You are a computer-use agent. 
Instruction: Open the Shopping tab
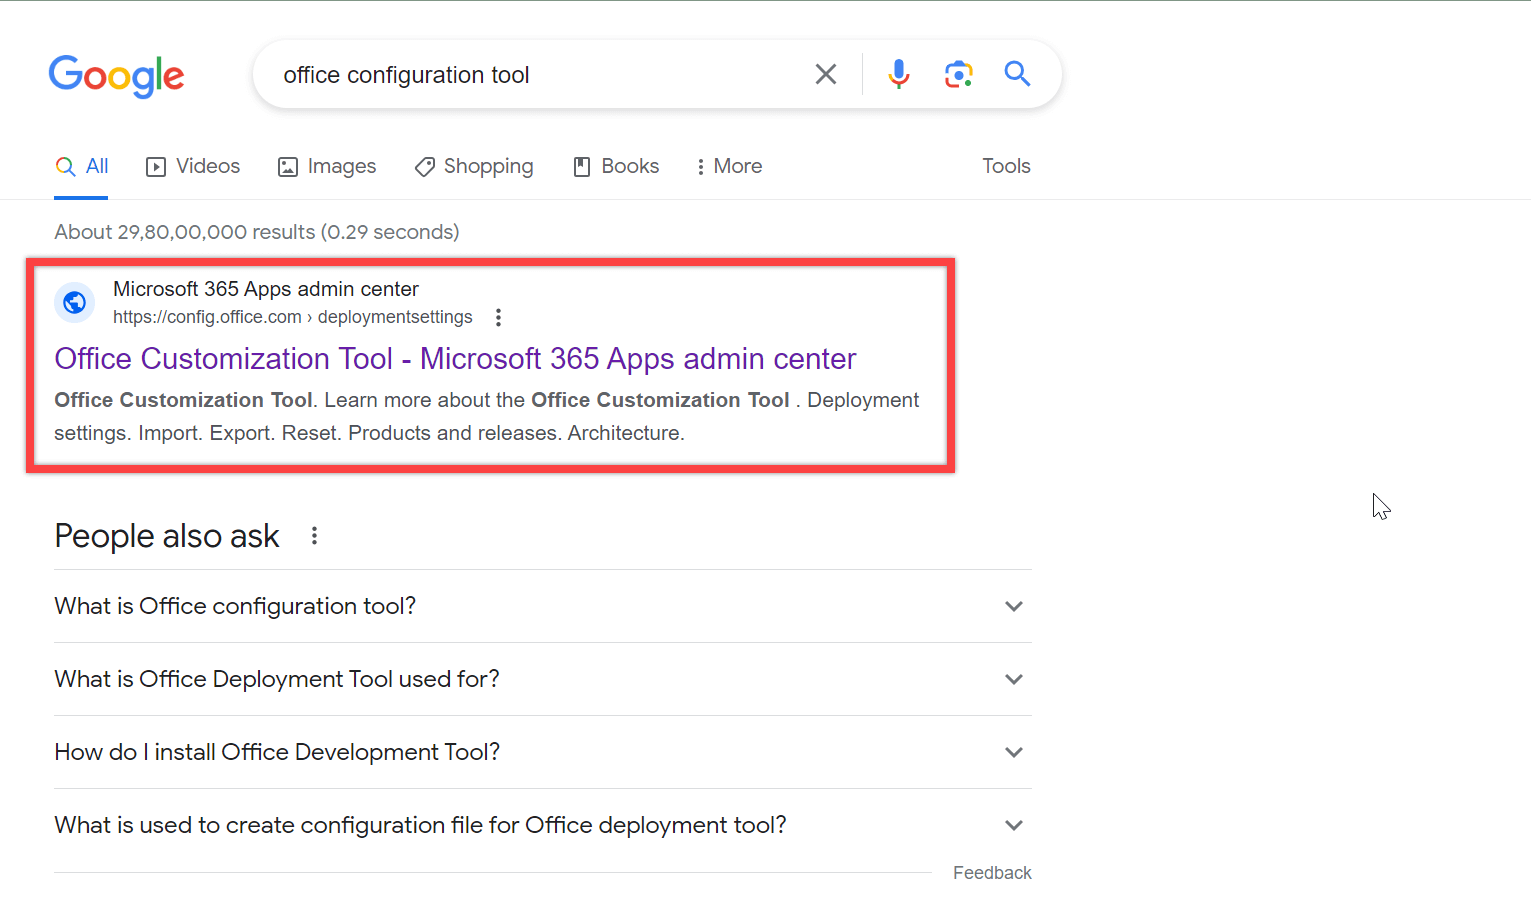(474, 167)
